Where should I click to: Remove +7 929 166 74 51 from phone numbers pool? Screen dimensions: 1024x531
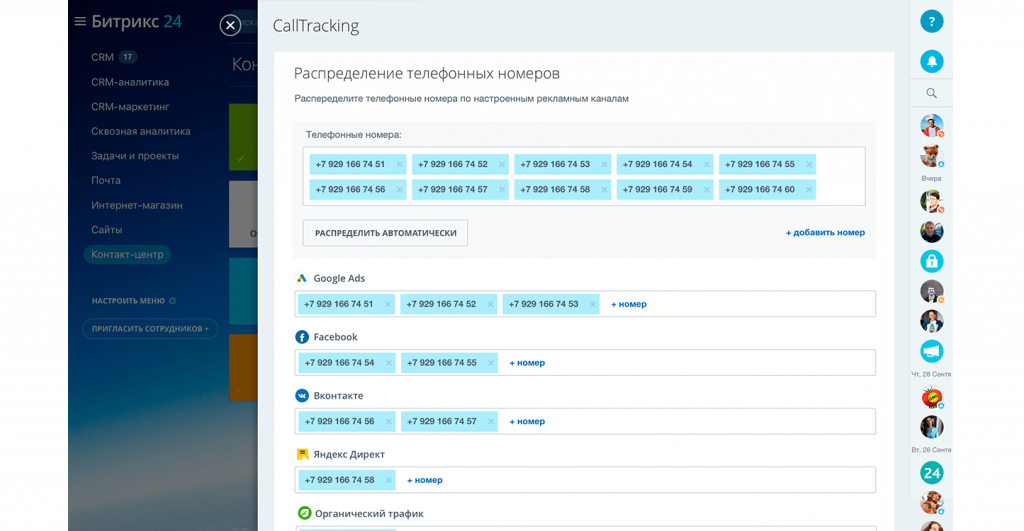click(400, 165)
